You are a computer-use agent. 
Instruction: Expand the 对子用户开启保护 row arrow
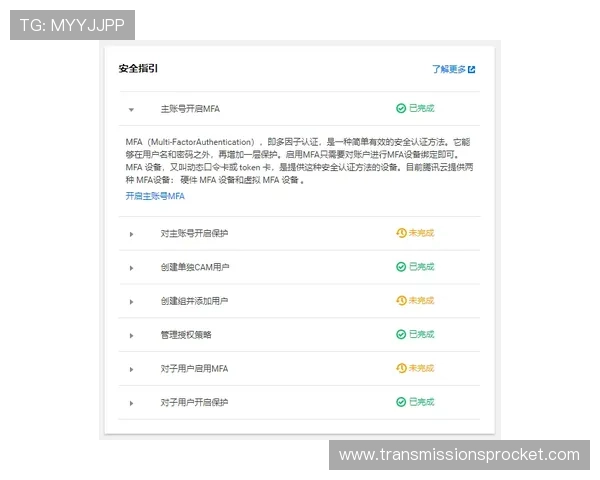point(131,403)
